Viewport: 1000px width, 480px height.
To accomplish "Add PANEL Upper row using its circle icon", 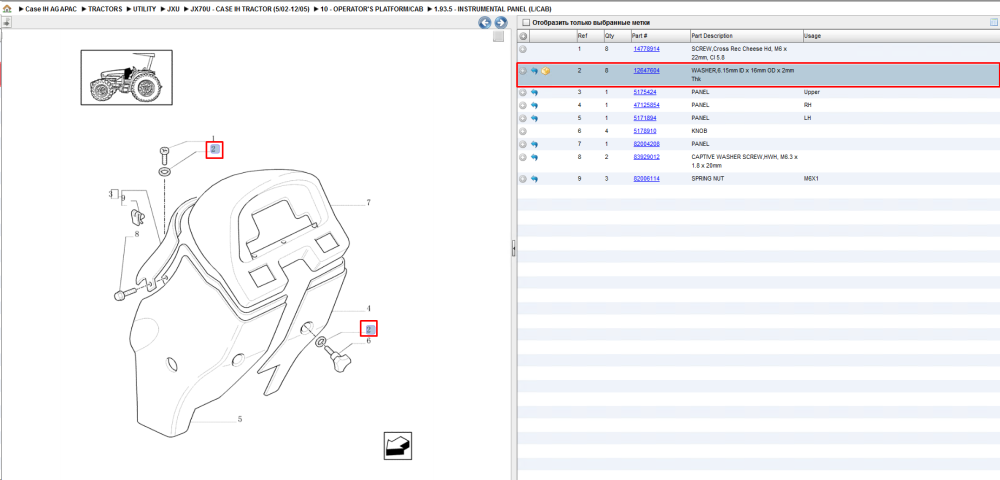I will [523, 92].
